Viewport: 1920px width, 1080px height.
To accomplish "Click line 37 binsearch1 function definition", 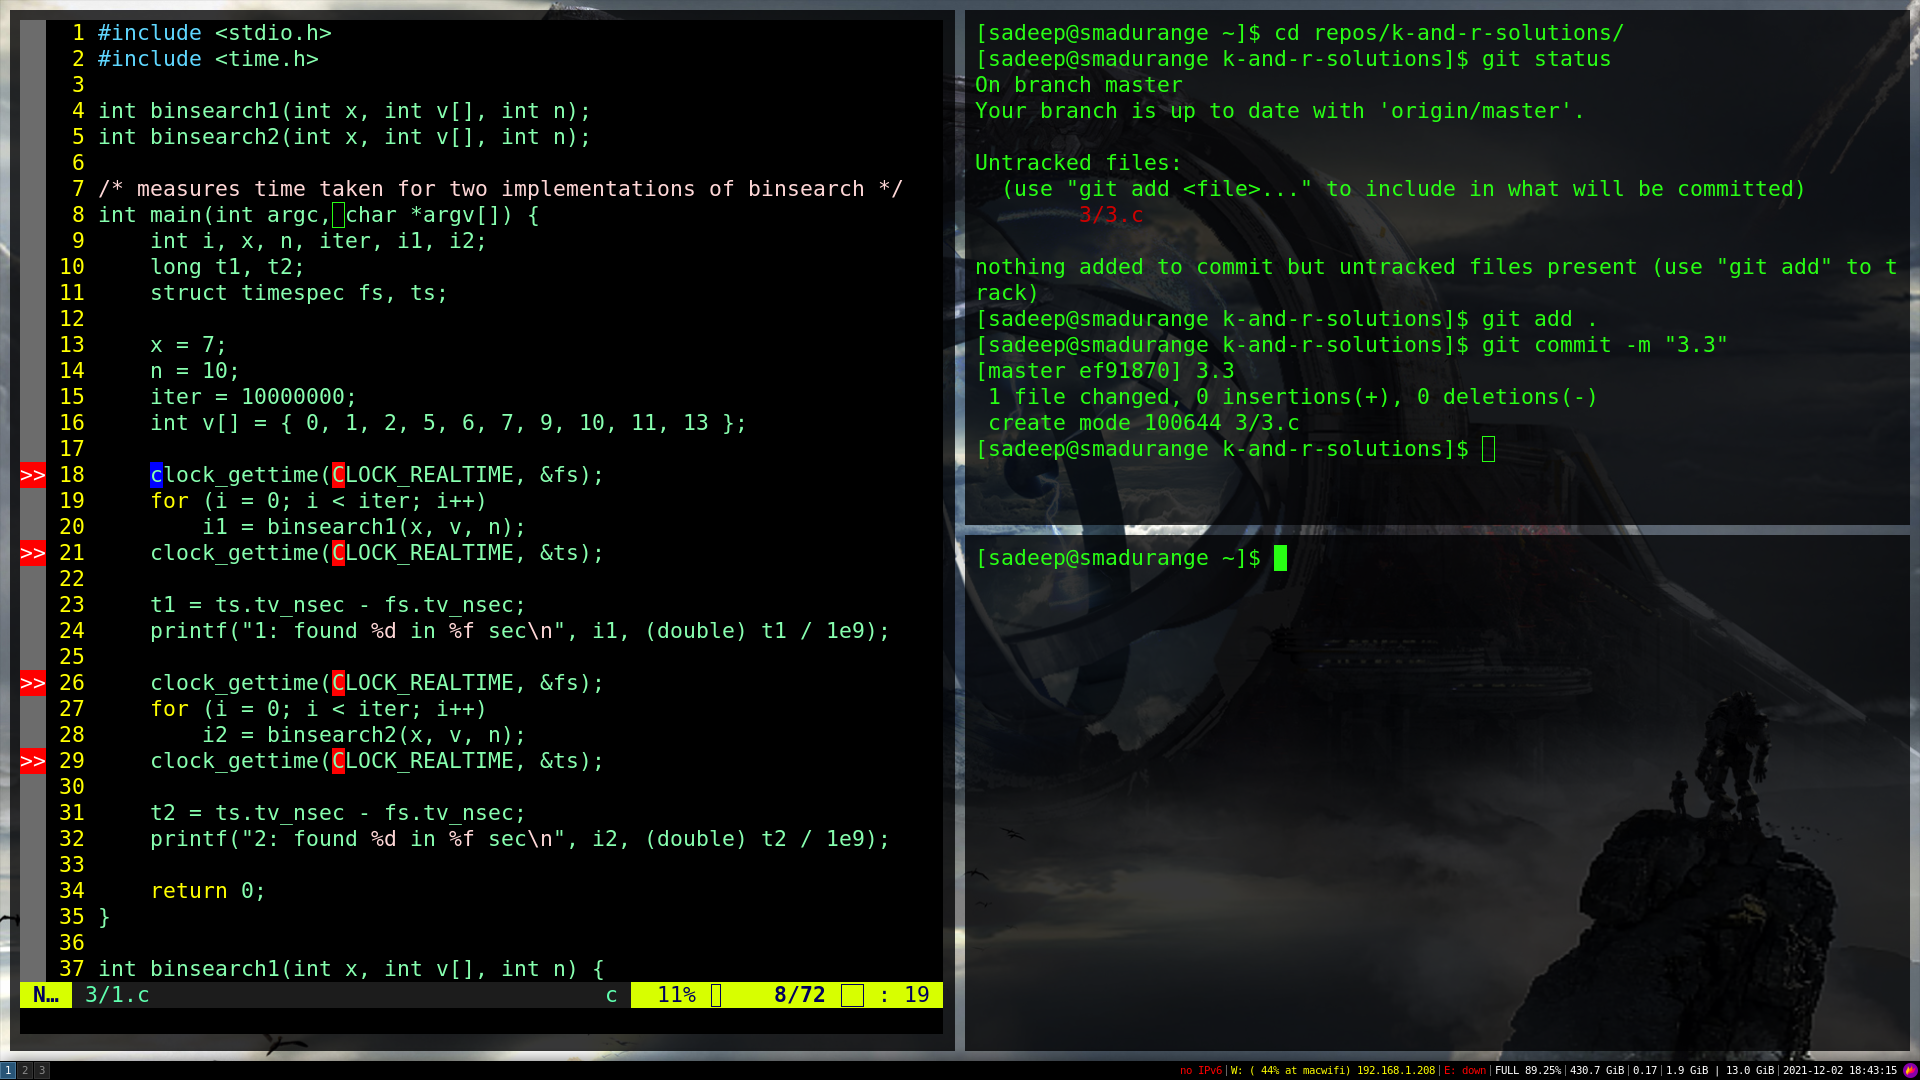I will click(x=350, y=969).
